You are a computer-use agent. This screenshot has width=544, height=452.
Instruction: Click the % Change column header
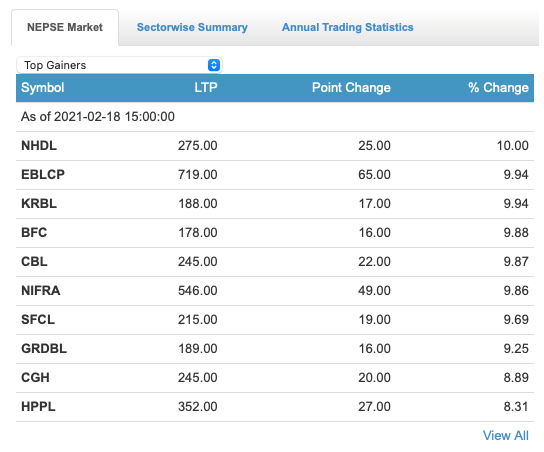pyautogui.click(x=498, y=87)
